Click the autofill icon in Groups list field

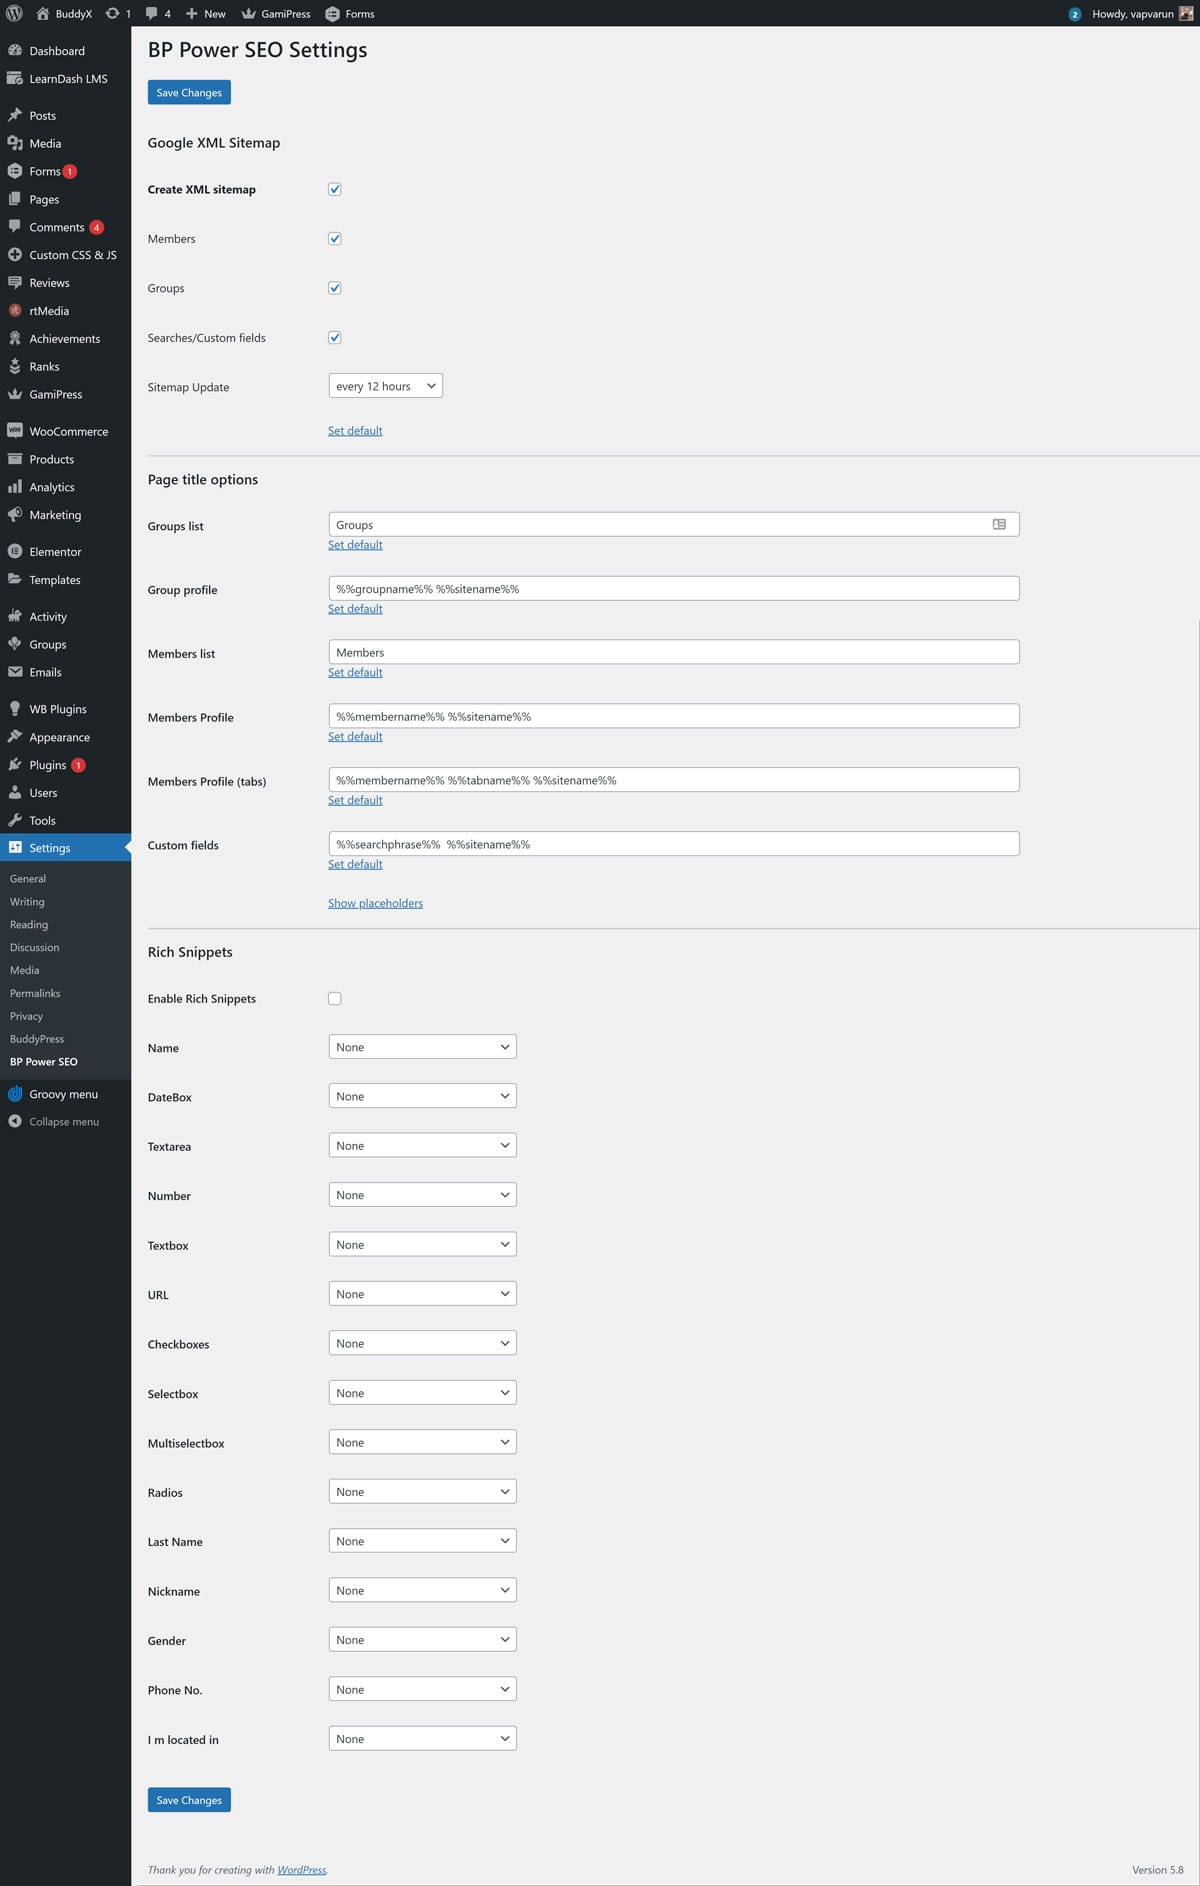(x=998, y=525)
